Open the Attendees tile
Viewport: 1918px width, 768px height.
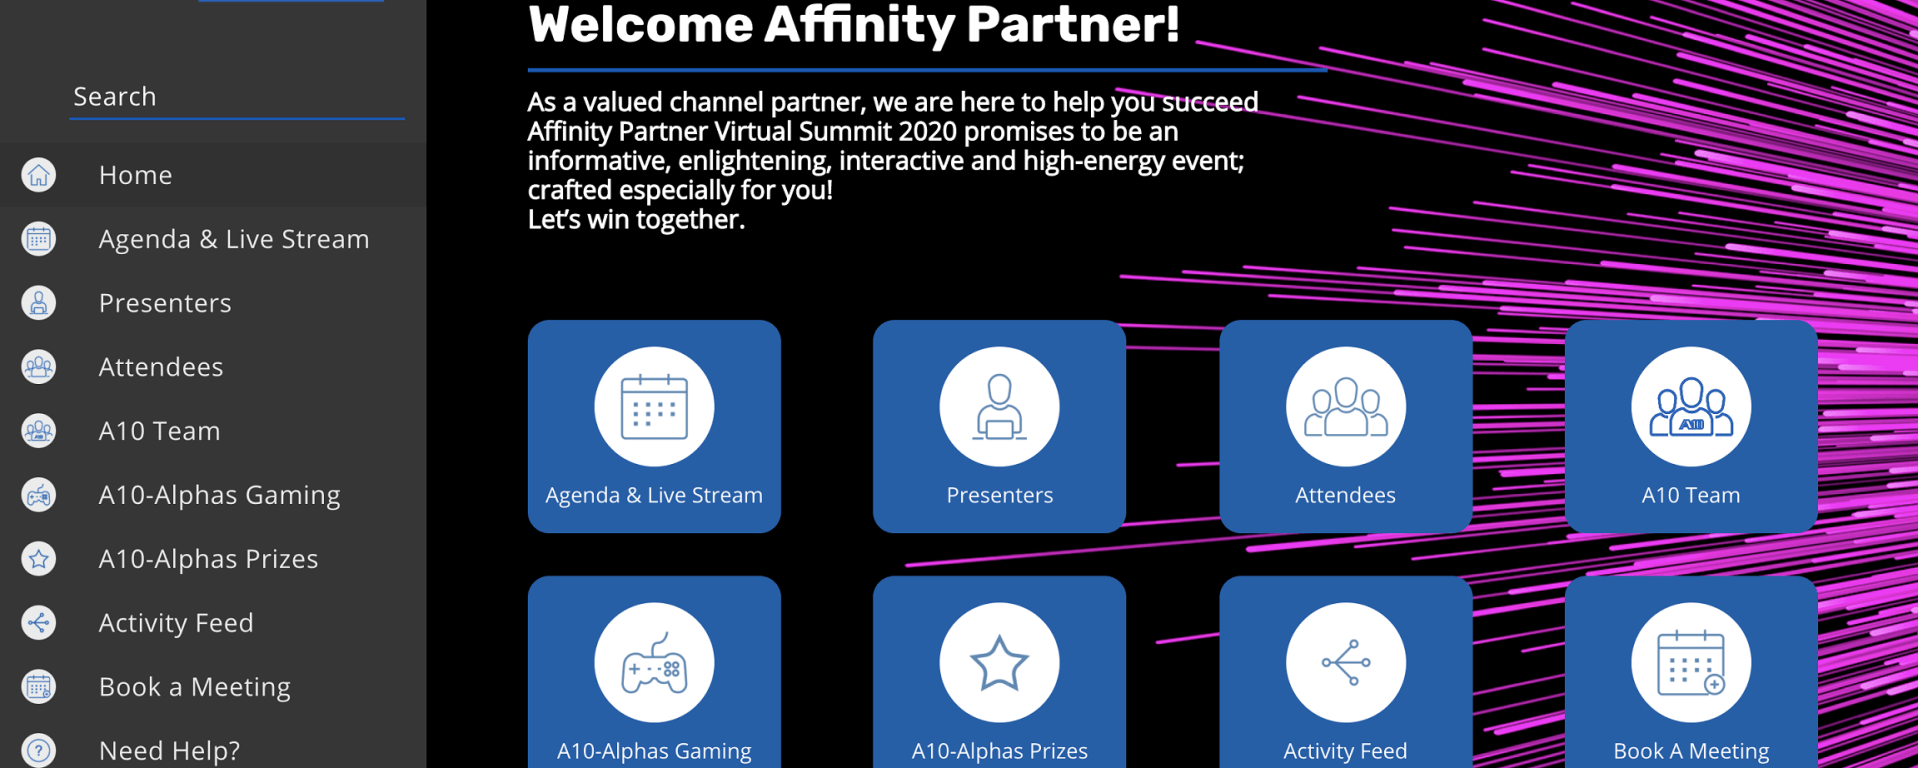point(1345,426)
